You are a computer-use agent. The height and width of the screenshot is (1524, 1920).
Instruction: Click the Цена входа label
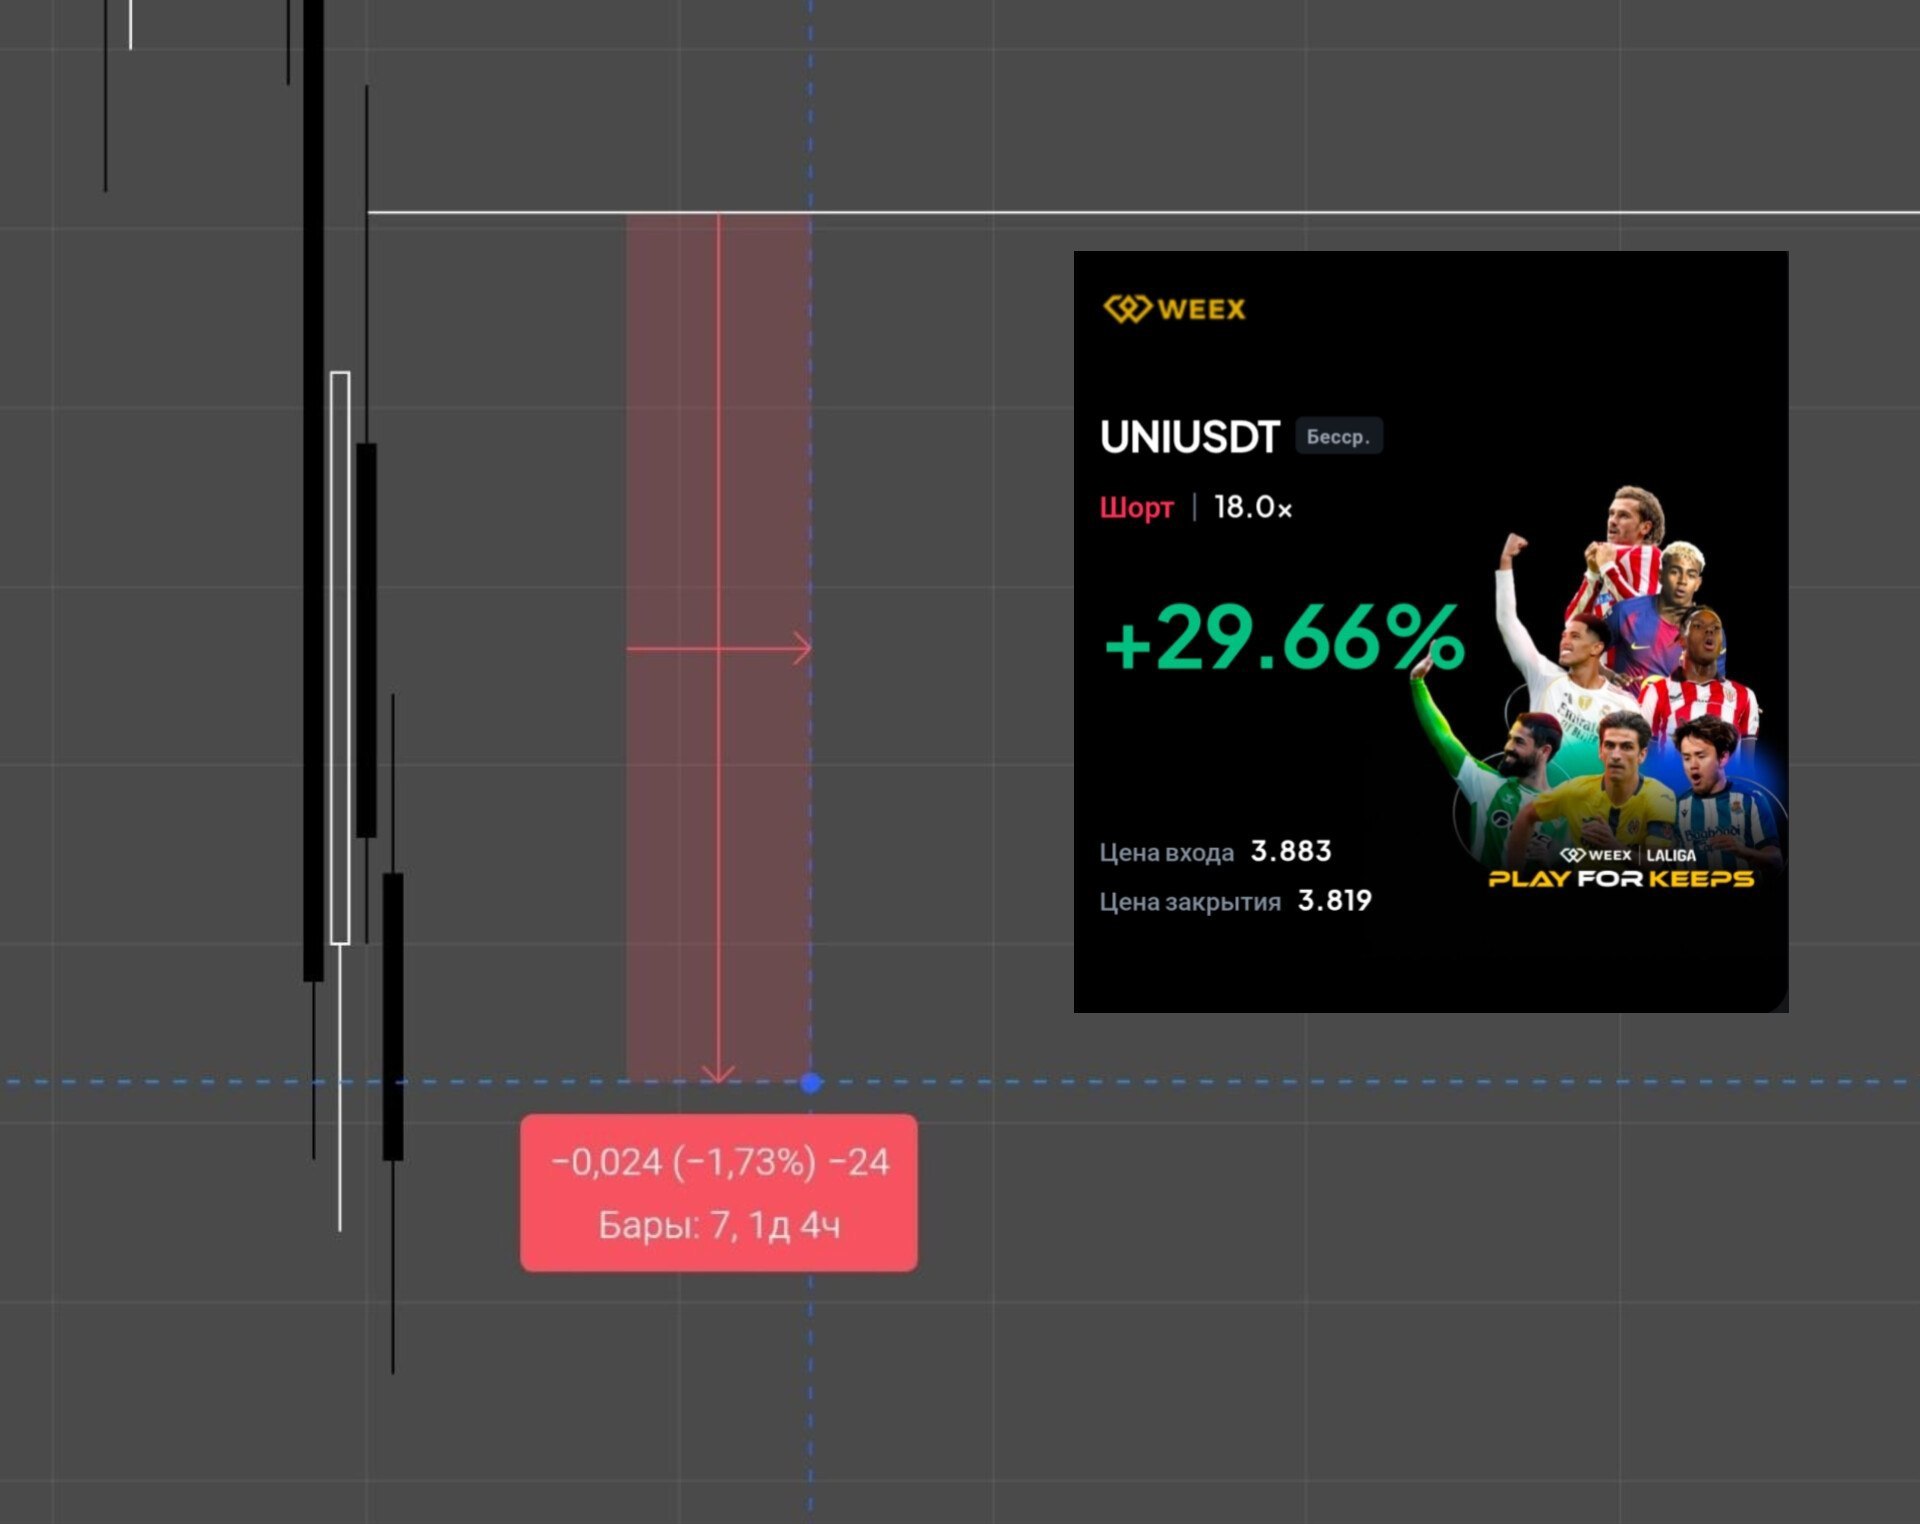click(x=1167, y=853)
